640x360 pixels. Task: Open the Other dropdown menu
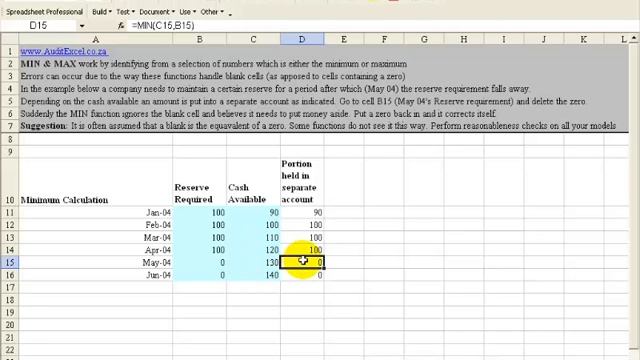point(212,12)
